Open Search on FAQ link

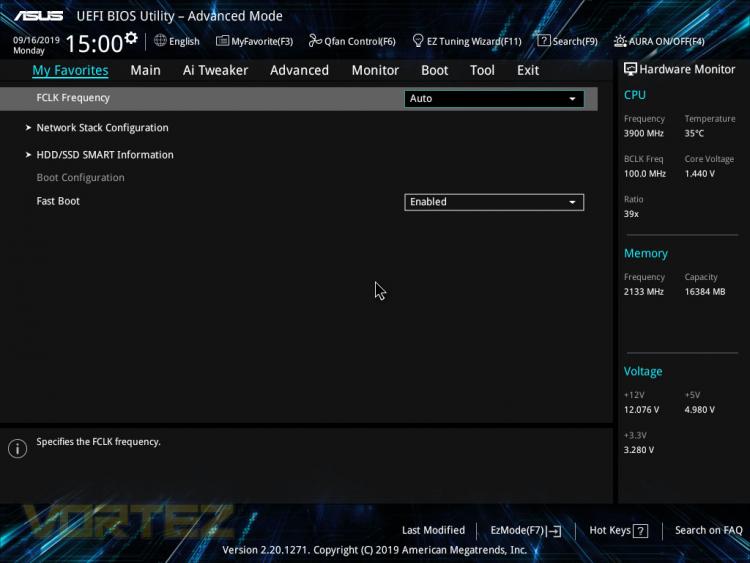[708, 530]
